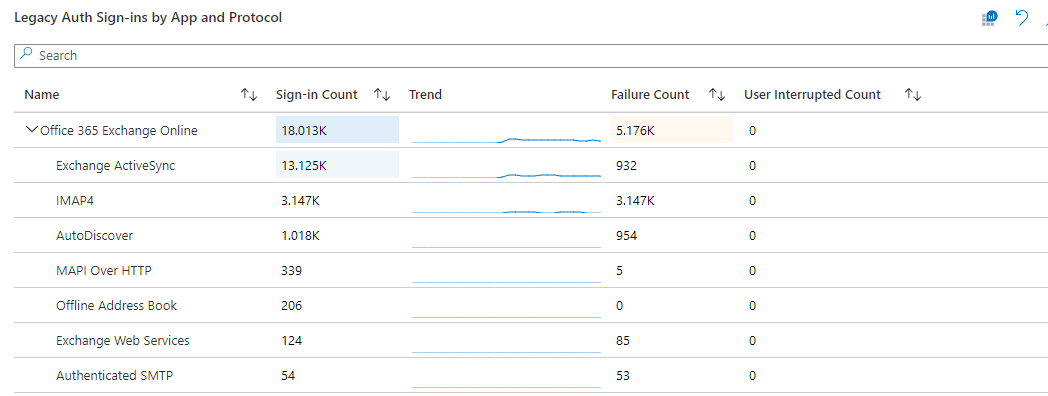The width and height of the screenshot is (1048, 396).
Task: Click the 18.013K sign-in count cell
Action: click(338, 130)
